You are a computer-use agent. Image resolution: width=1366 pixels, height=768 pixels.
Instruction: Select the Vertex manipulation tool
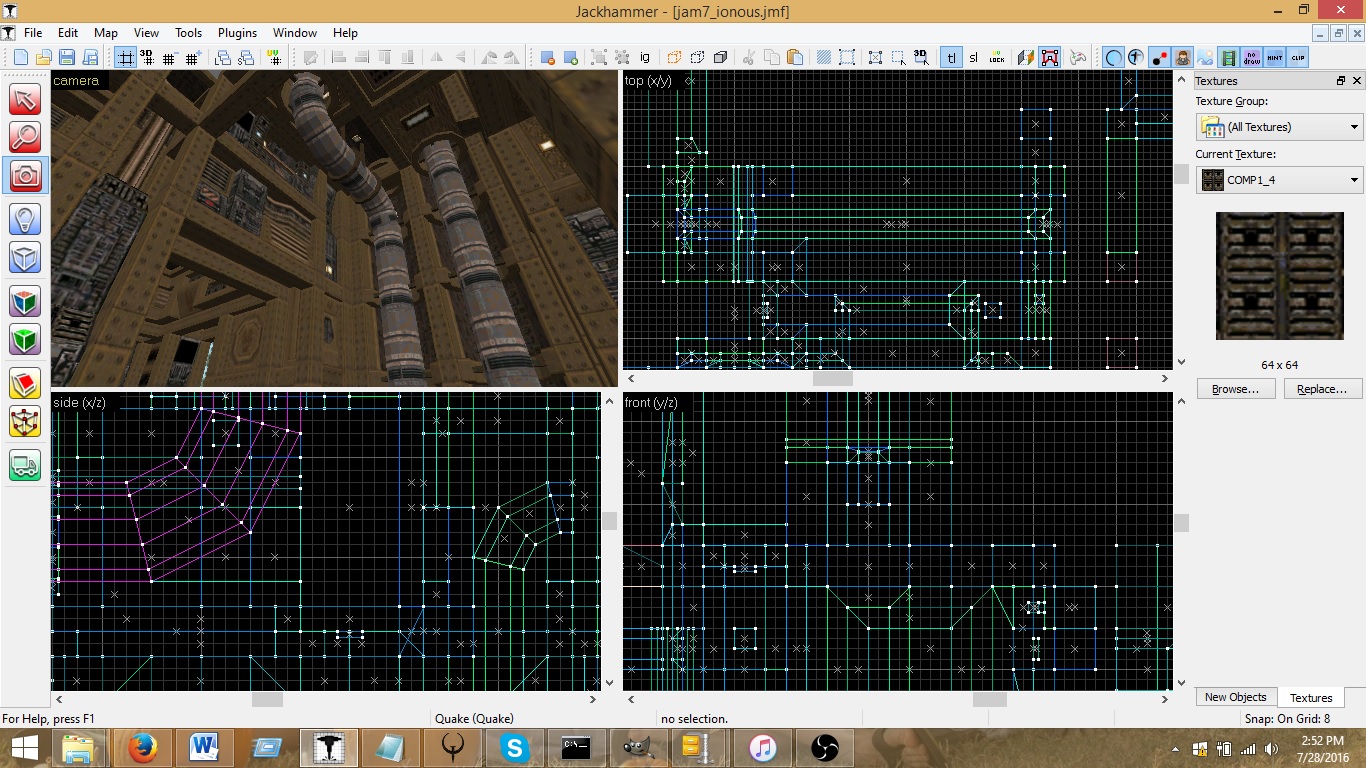tap(25, 421)
